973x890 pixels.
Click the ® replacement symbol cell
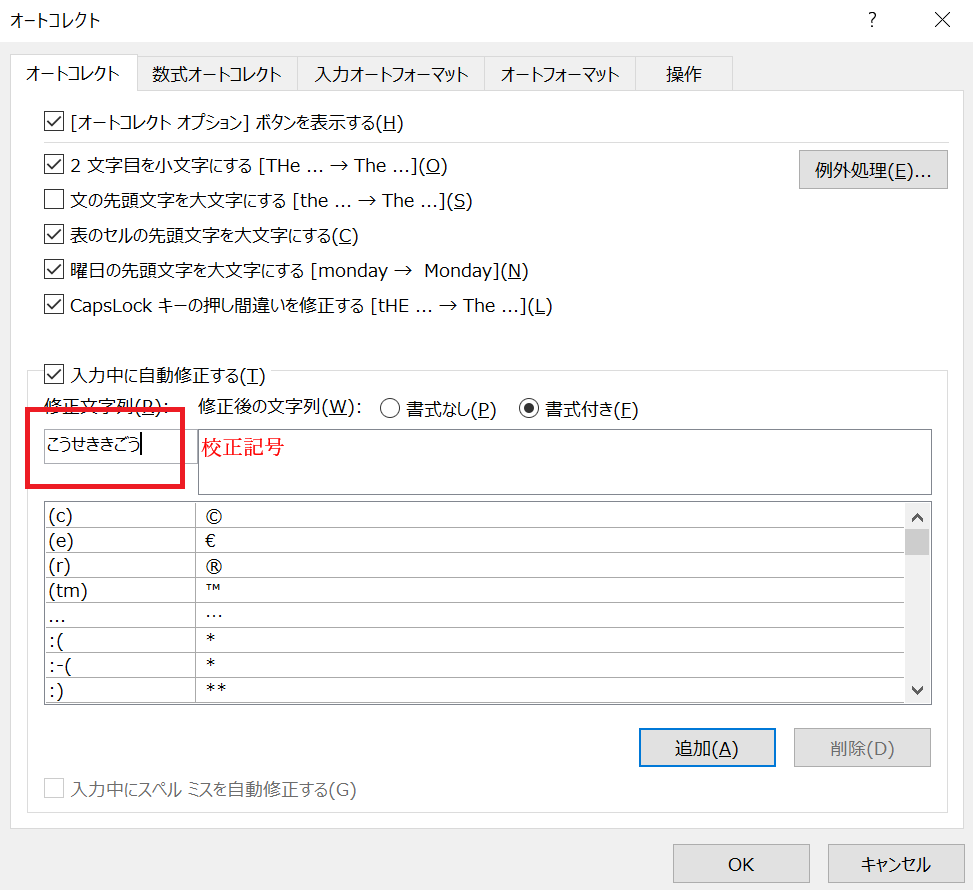(550, 565)
